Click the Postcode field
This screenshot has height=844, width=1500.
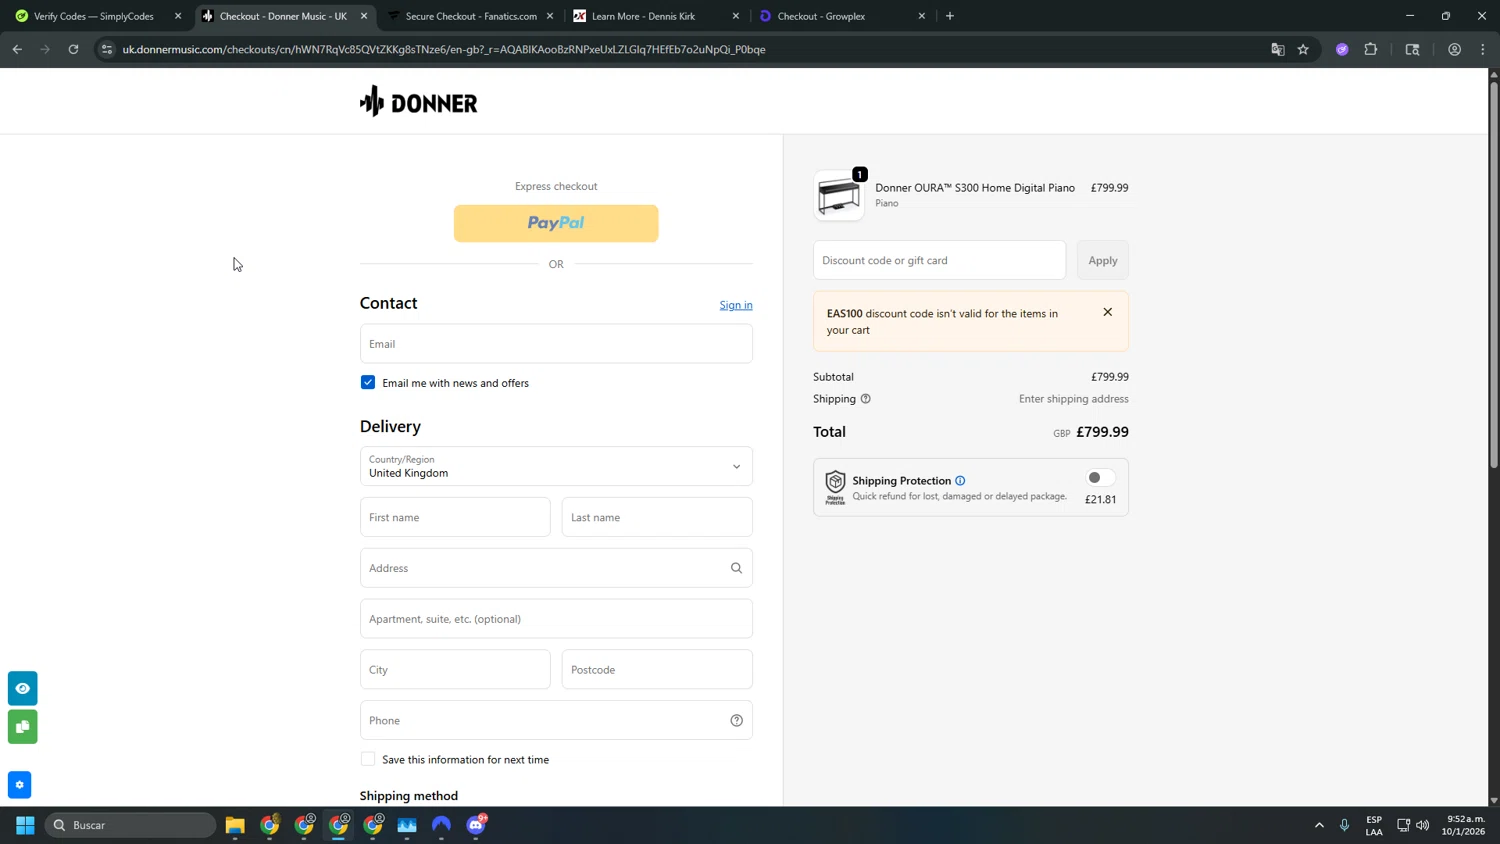[657, 670]
